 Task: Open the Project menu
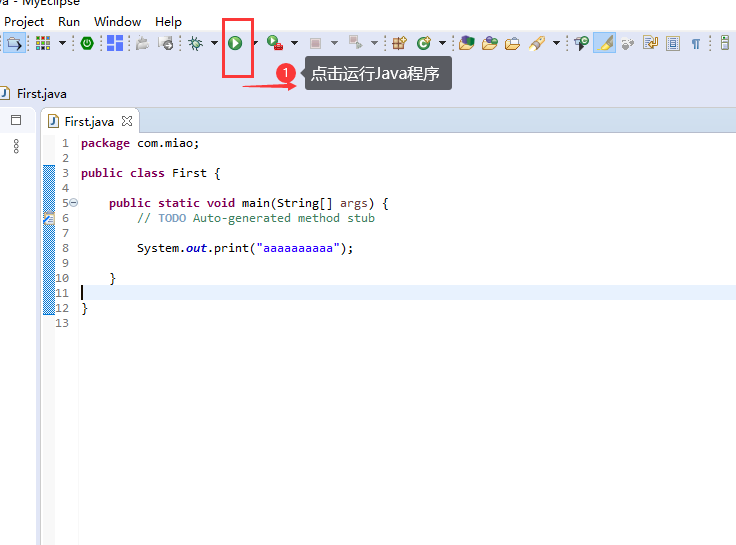click(24, 22)
